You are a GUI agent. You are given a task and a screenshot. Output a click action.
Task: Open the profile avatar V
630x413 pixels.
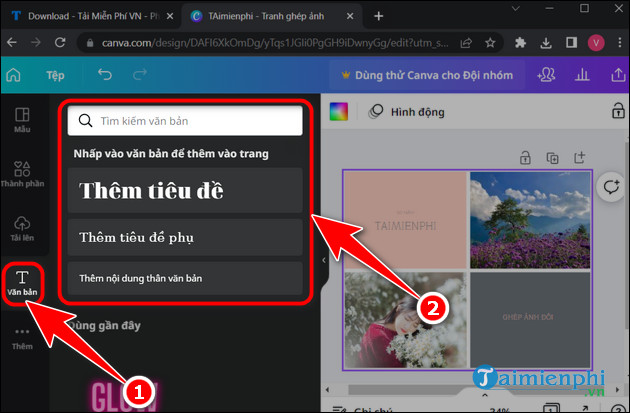tap(596, 43)
